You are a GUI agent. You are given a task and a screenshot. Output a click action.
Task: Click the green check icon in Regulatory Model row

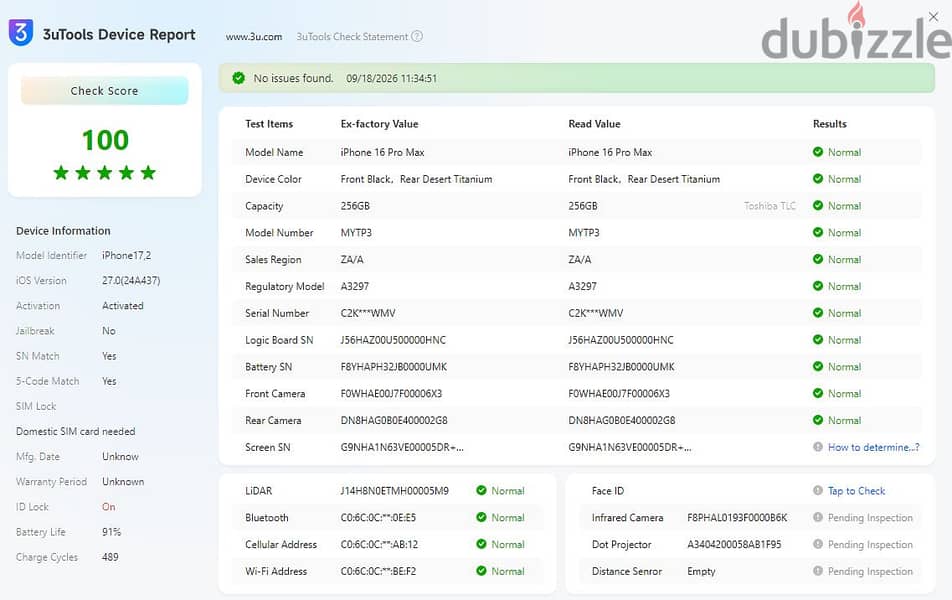click(818, 285)
